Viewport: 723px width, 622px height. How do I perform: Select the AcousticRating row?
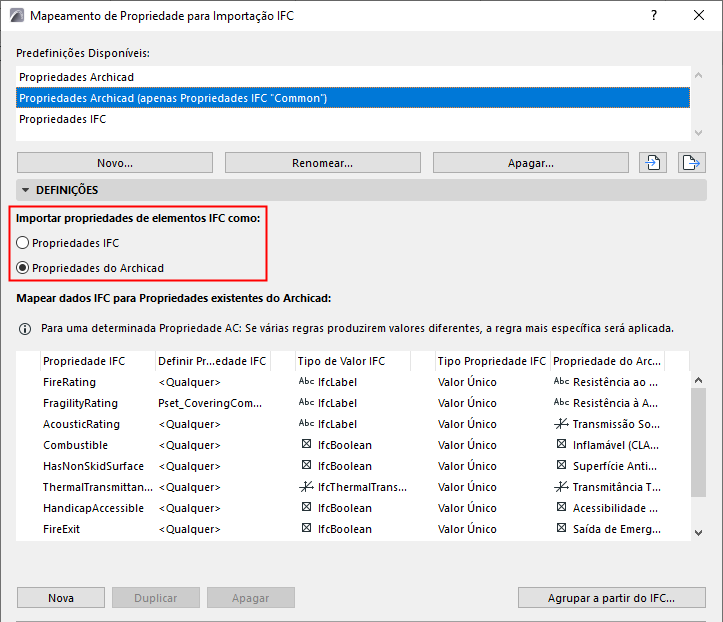[353, 424]
